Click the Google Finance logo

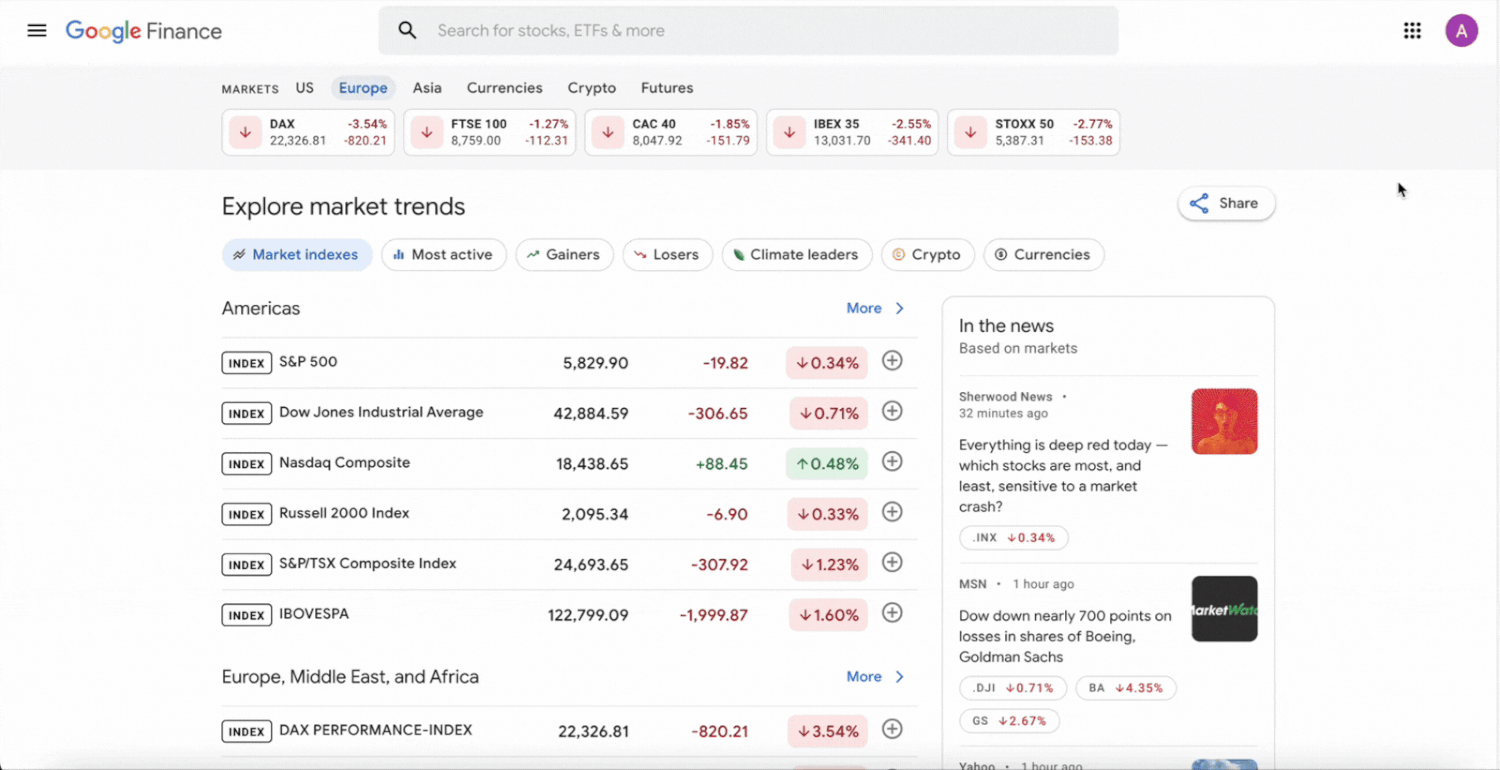[x=144, y=31]
